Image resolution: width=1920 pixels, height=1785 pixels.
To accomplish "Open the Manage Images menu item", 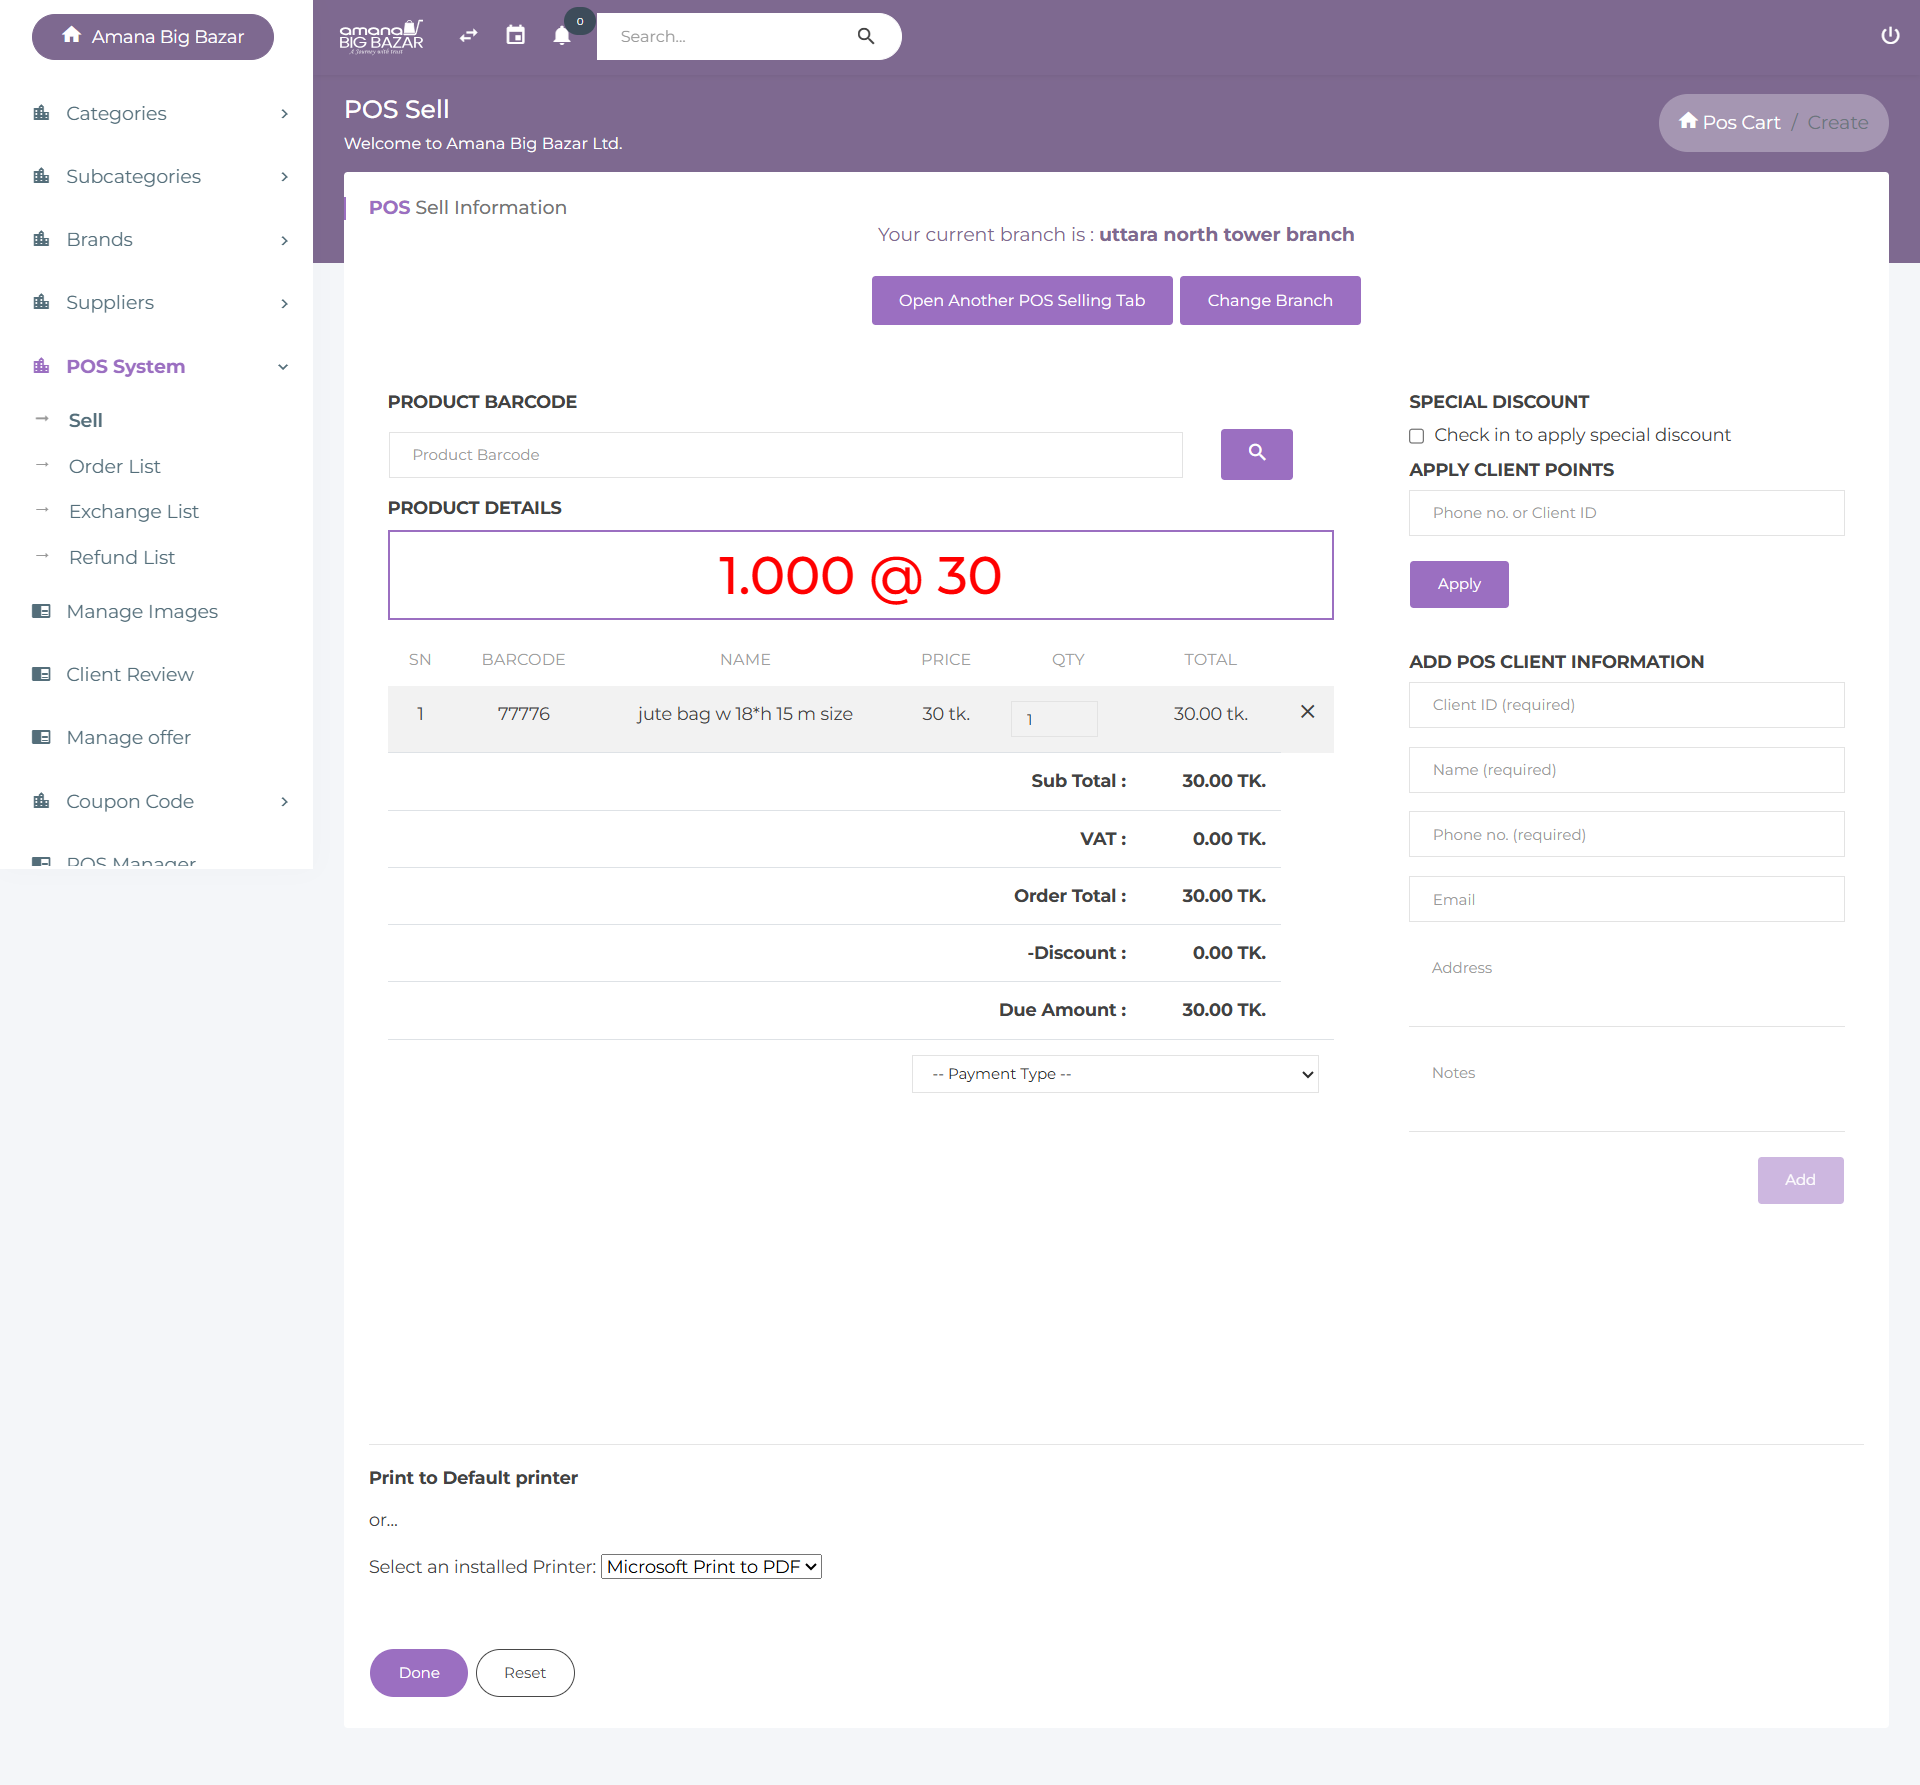I will pos(142,611).
